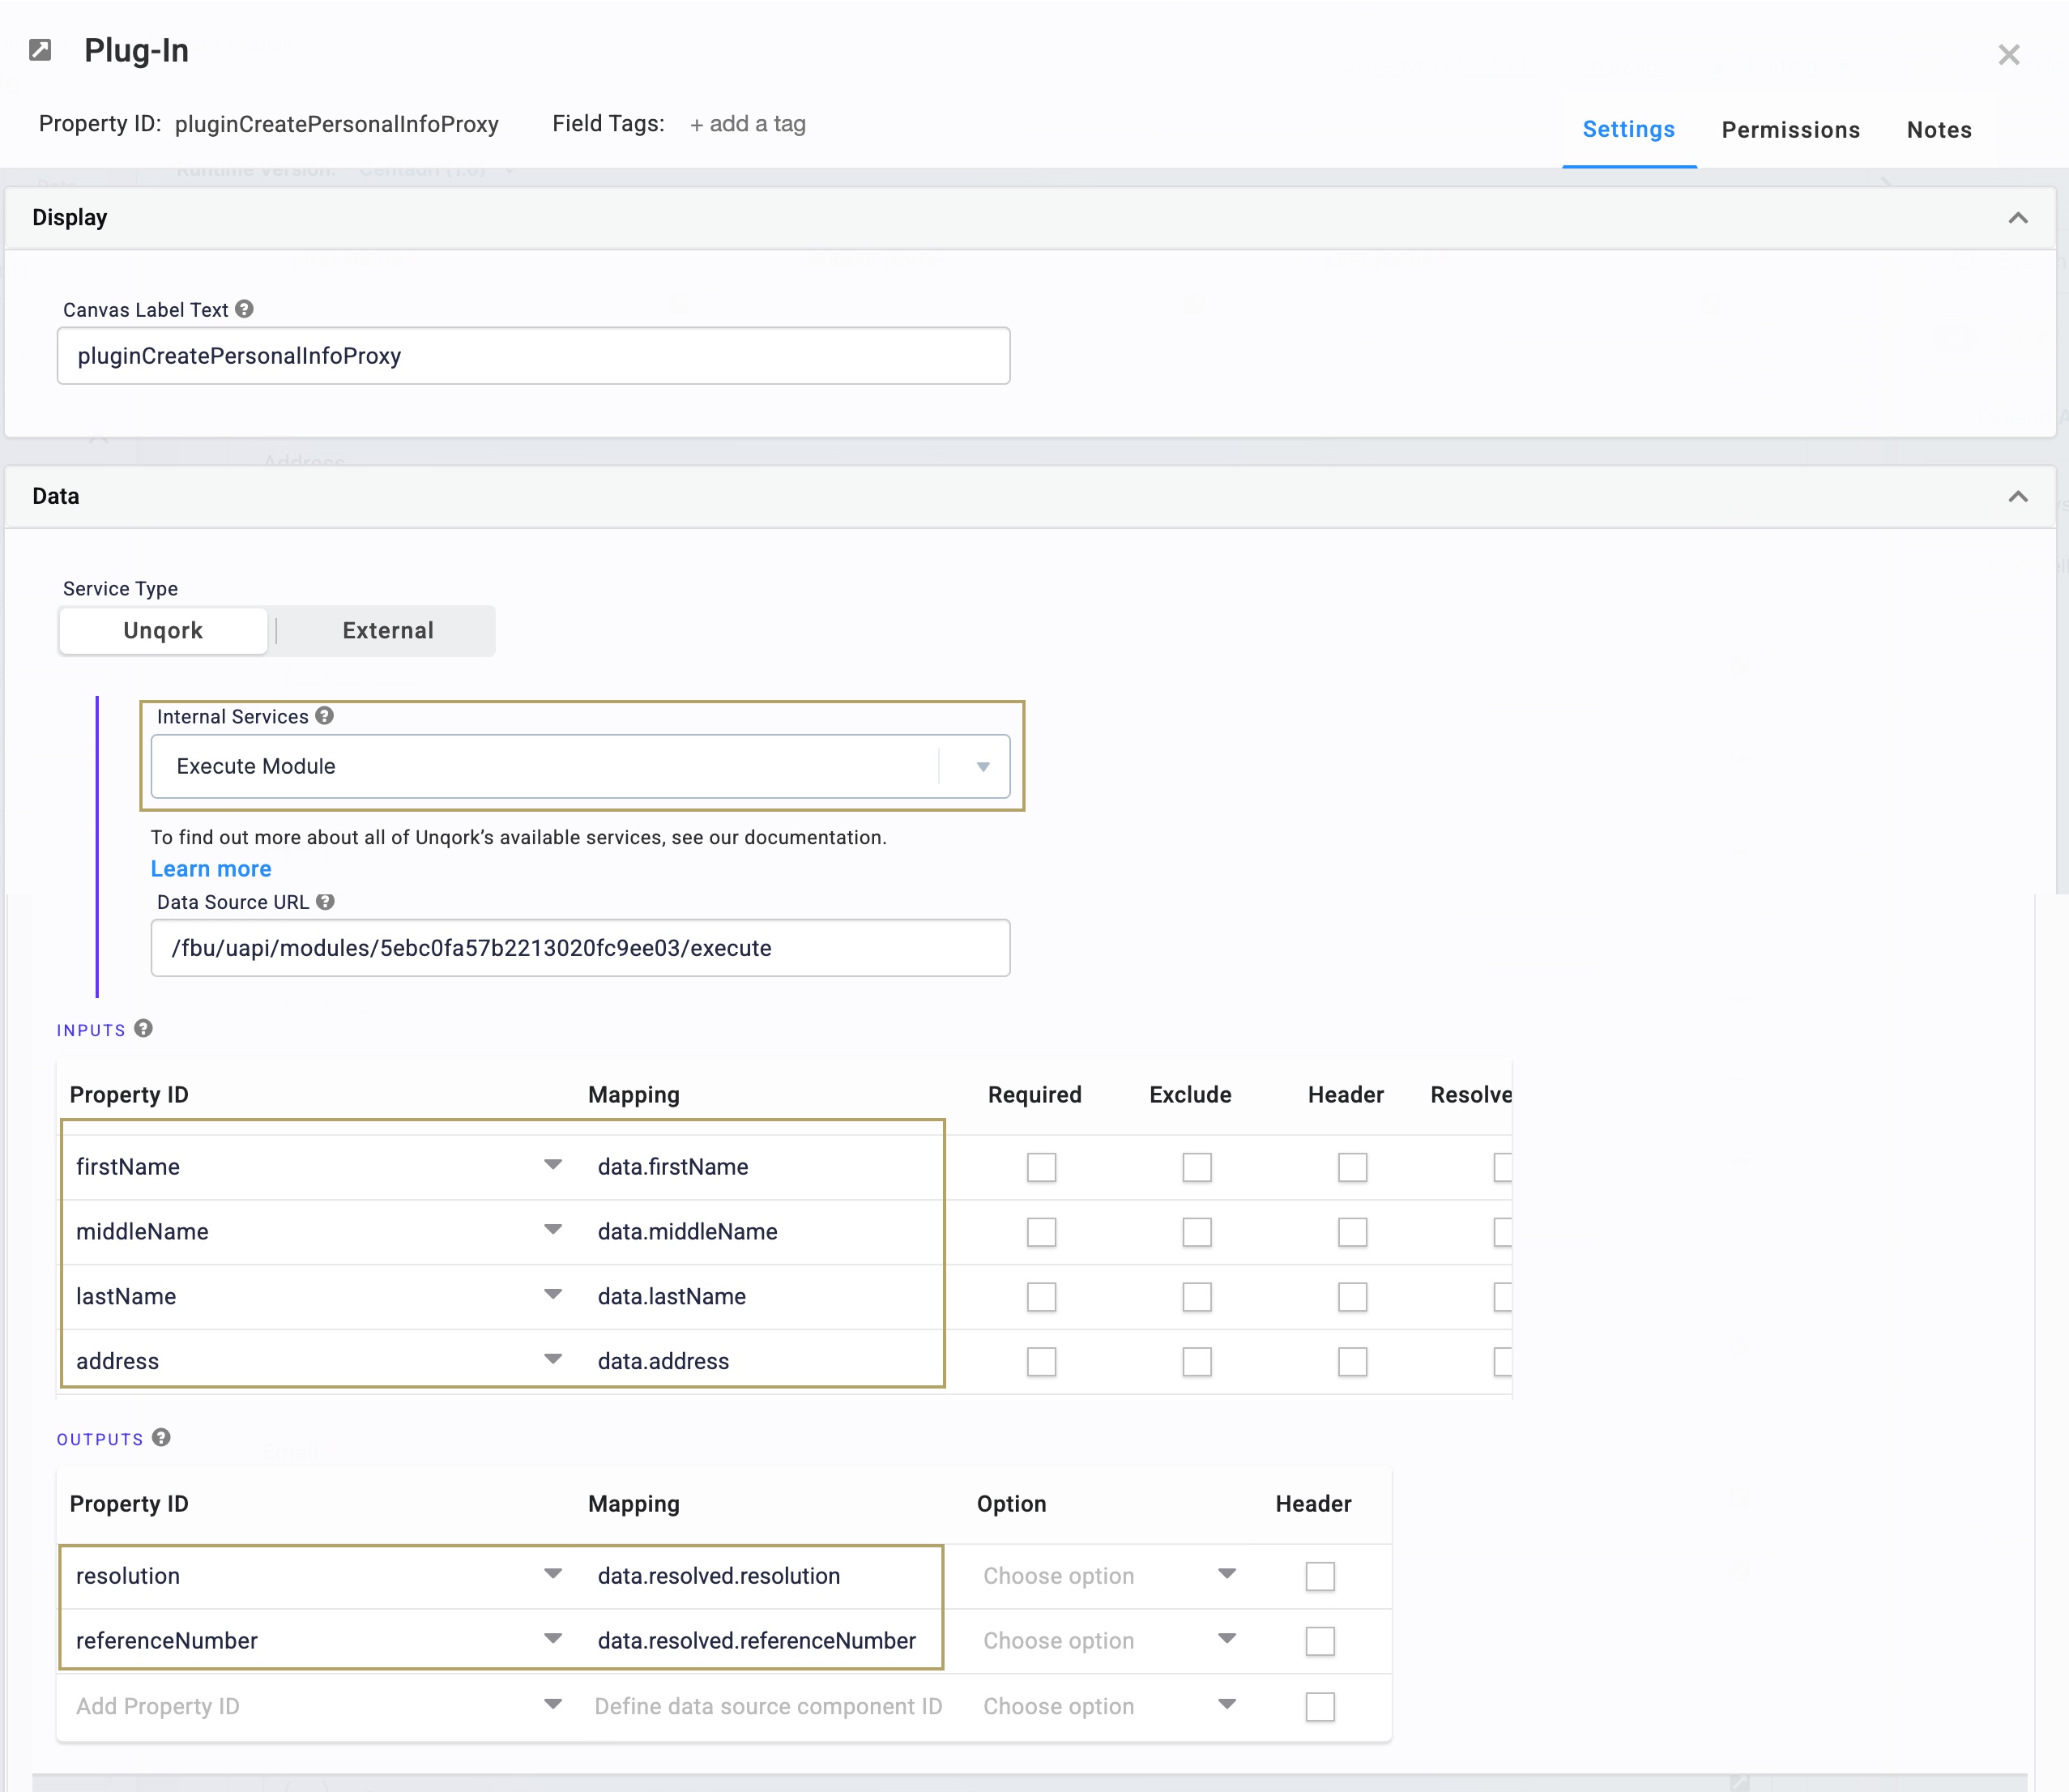This screenshot has height=1792, width=2069.
Task: Open the Execute Module services dropdown
Action: tap(982, 766)
